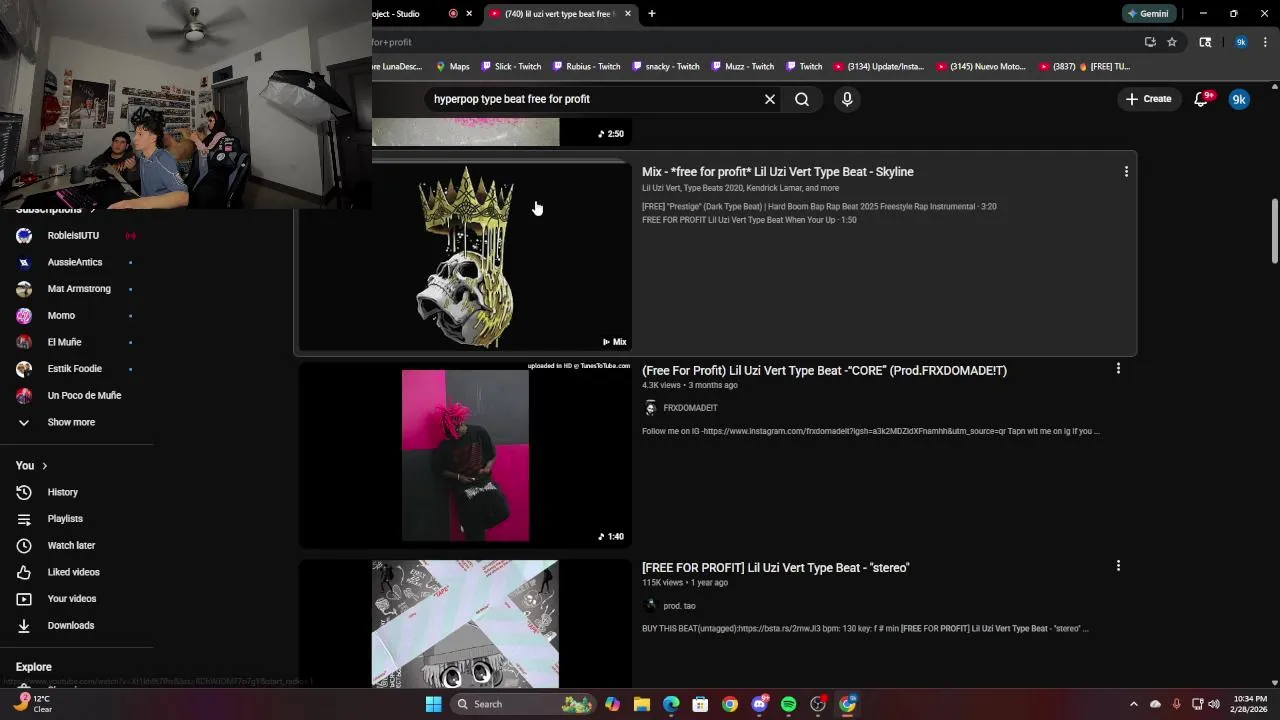Open the Gemini button in Chrome
1280x720 pixels.
1148,14
